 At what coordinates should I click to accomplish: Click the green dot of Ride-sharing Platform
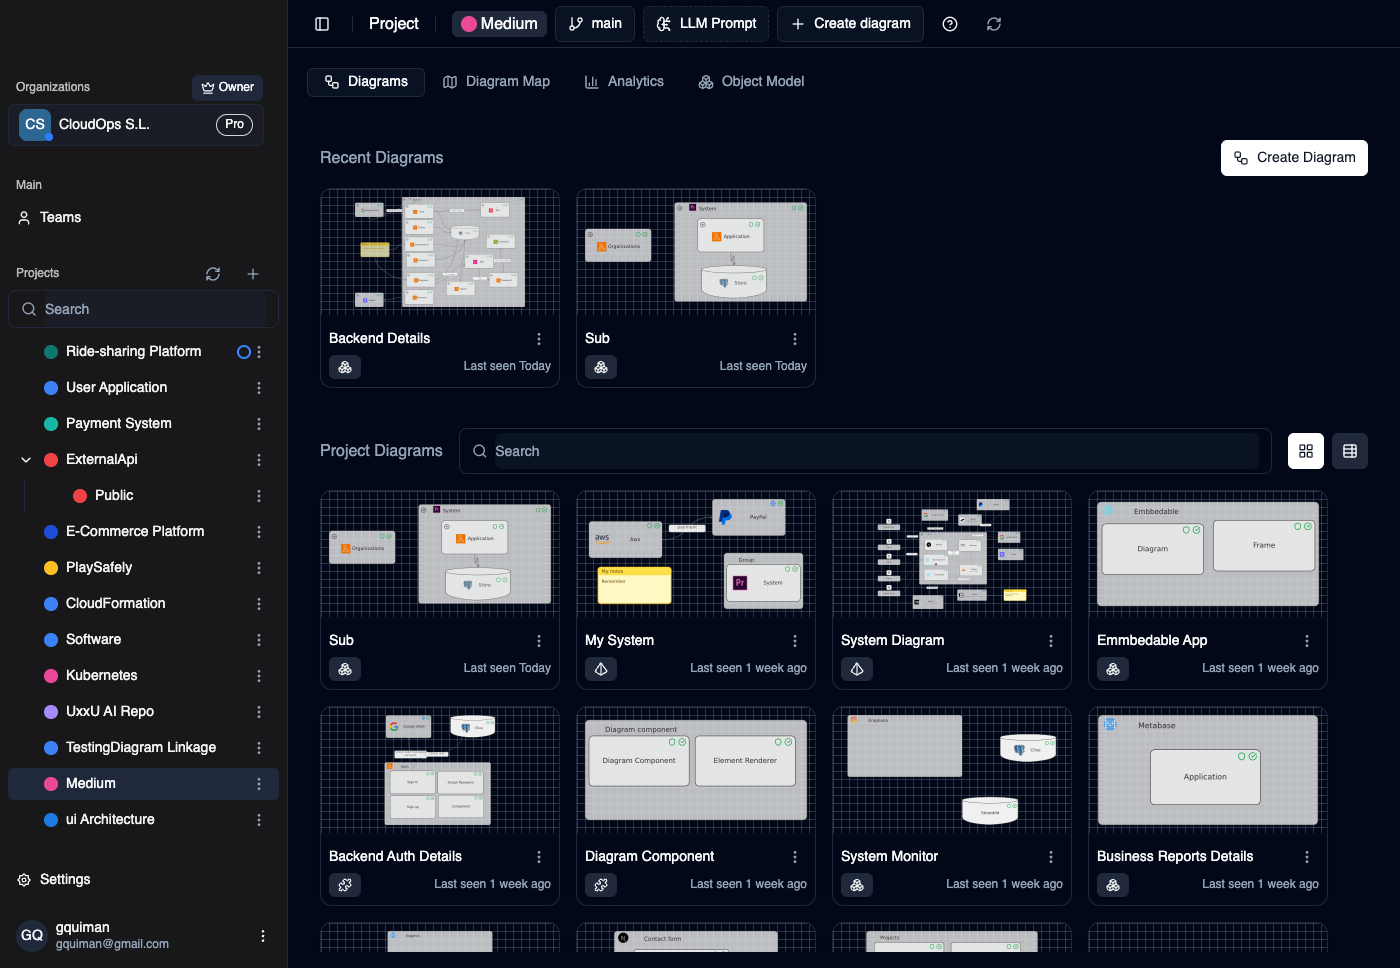coord(51,352)
